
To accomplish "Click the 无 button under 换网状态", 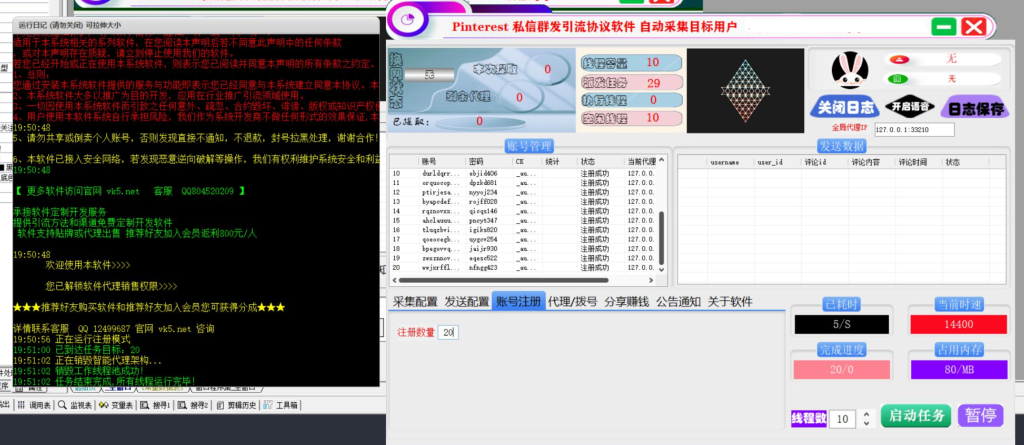I will coord(429,74).
